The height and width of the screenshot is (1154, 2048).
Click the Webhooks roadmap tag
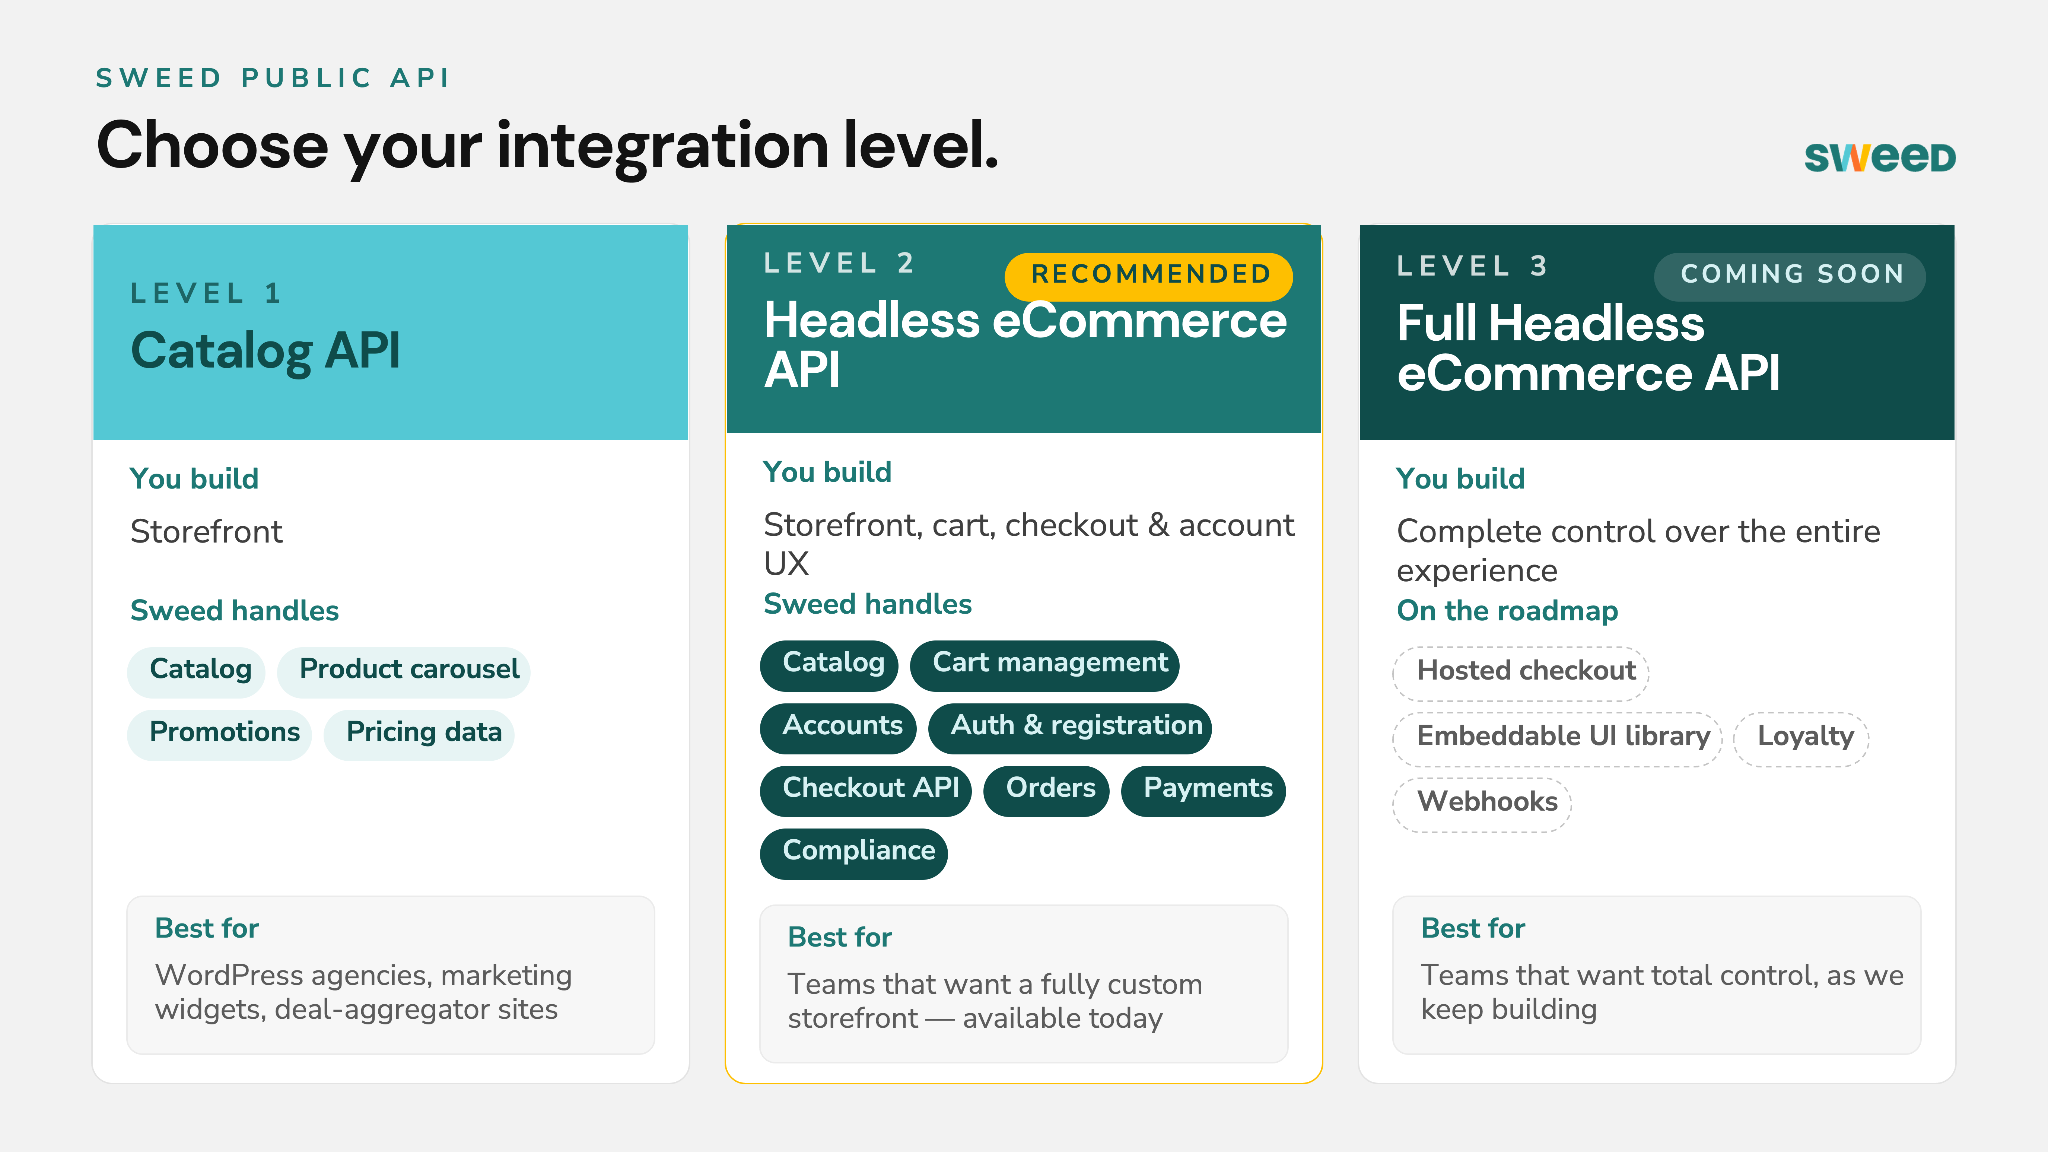pos(1482,803)
